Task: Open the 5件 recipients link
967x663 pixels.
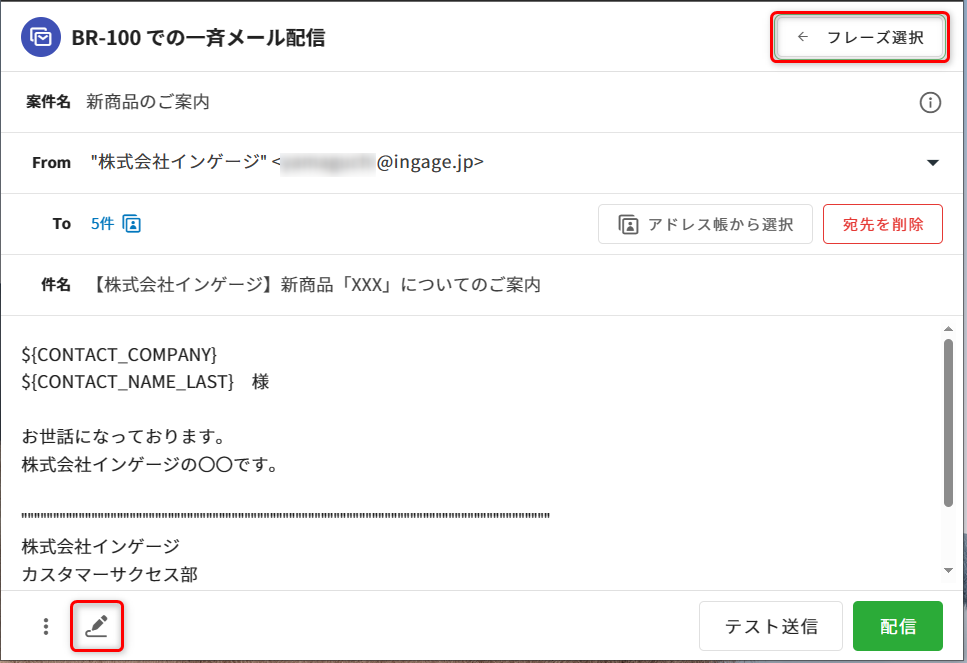Action: point(102,224)
